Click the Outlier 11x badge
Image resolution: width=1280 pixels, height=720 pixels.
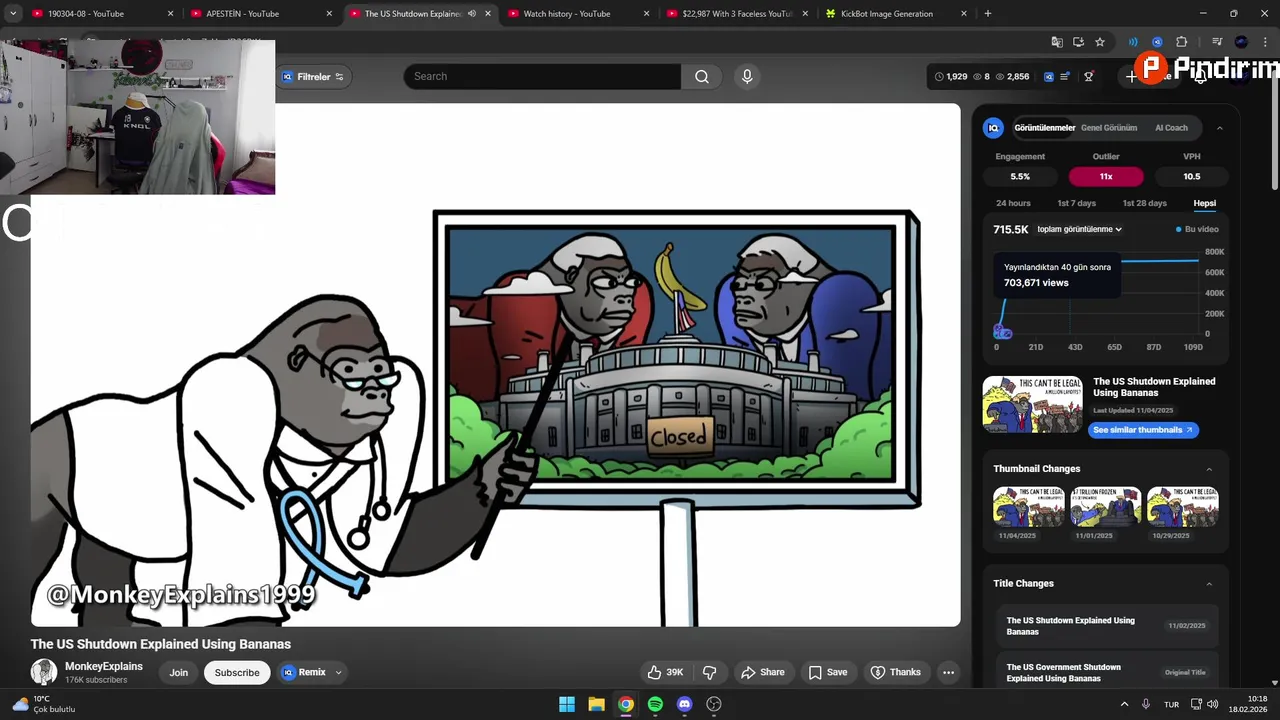[1106, 176]
